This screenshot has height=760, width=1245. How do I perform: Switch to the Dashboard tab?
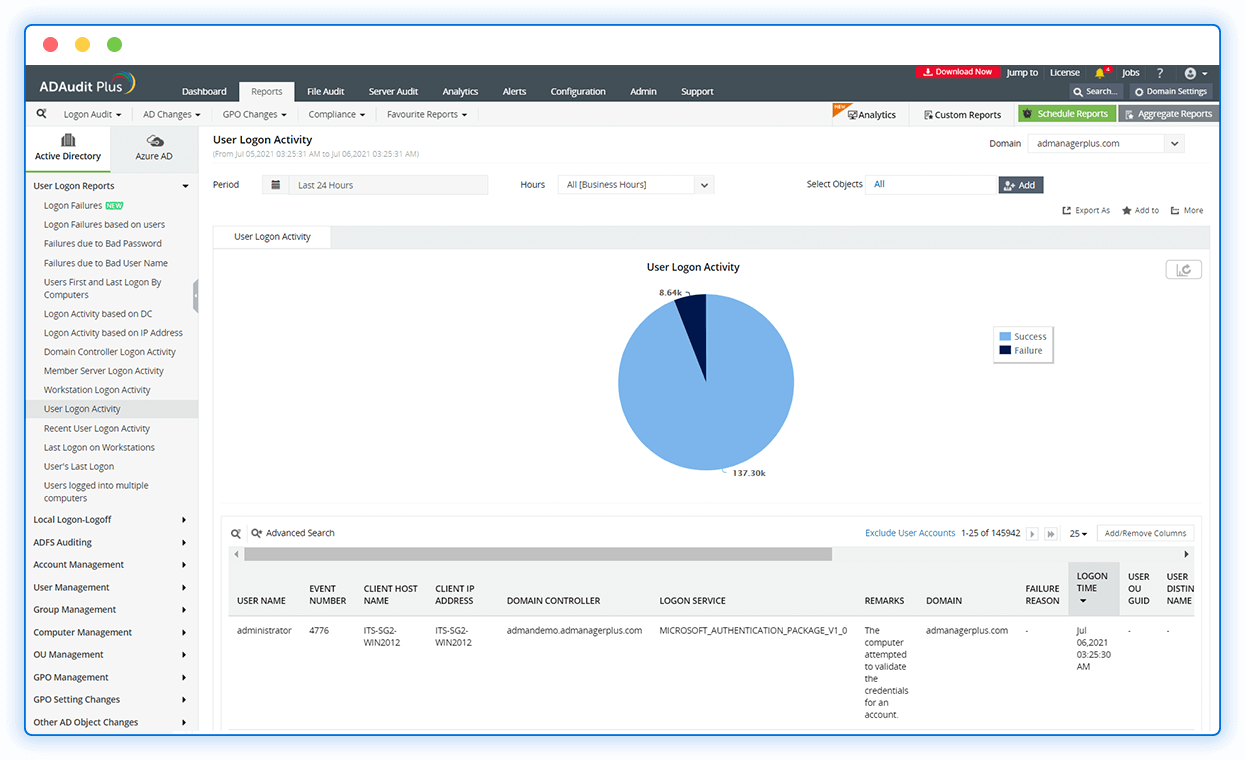click(x=204, y=92)
